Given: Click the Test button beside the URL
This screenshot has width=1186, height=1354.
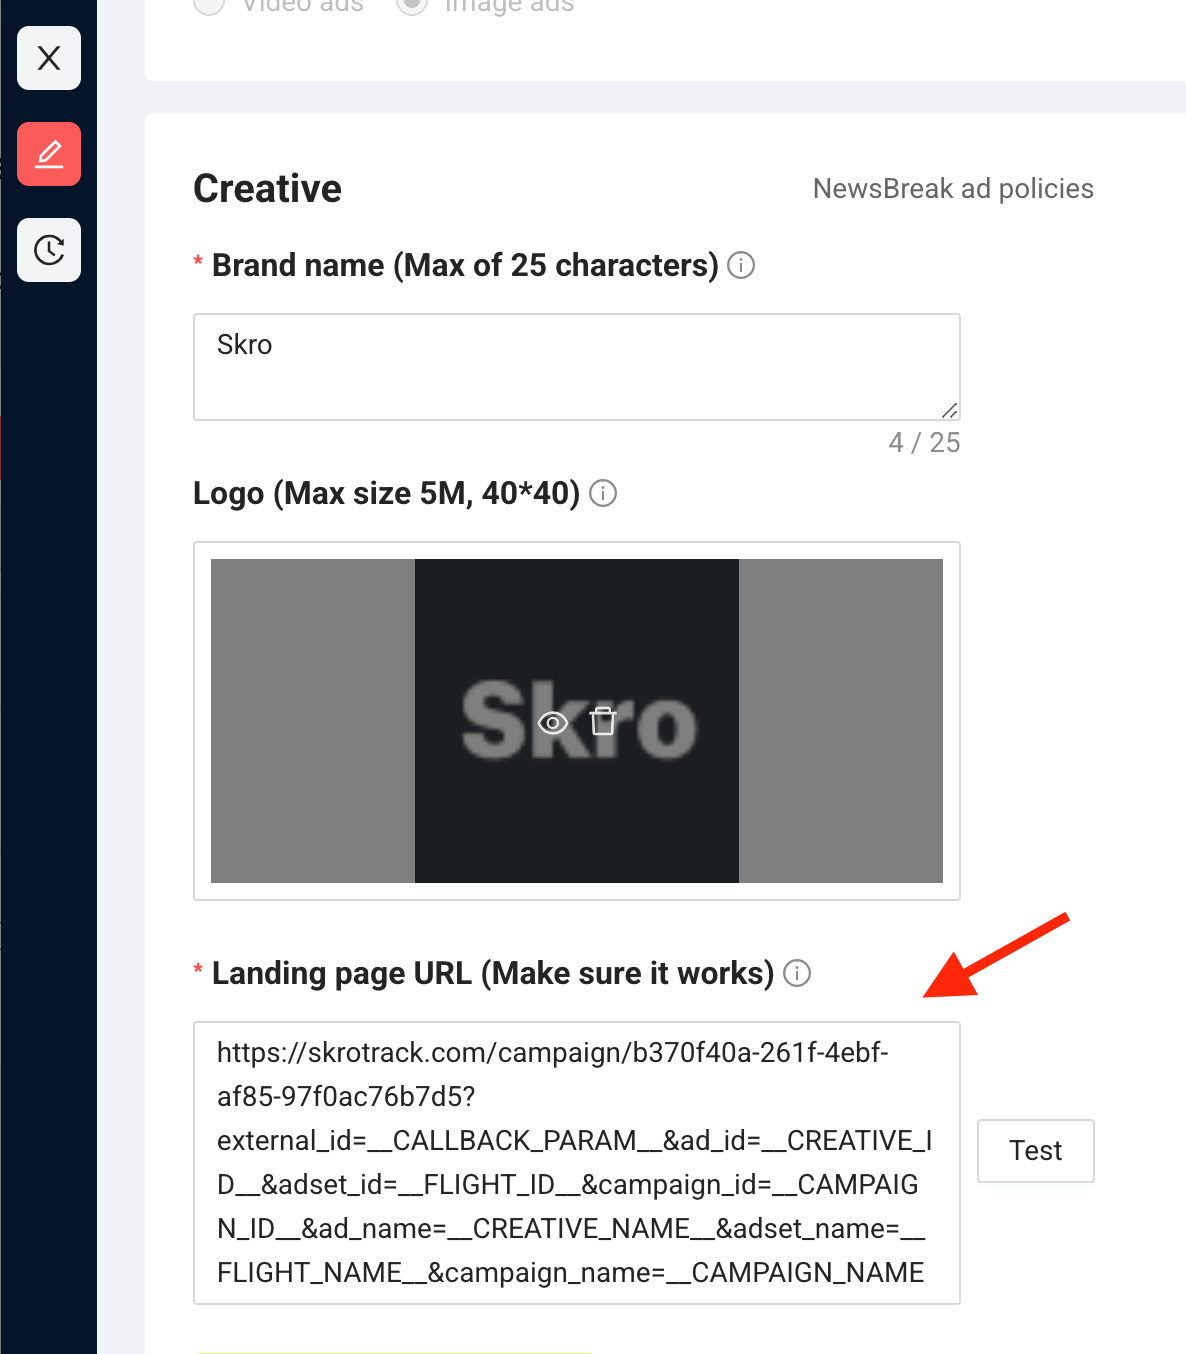Looking at the screenshot, I should pos(1036,1151).
